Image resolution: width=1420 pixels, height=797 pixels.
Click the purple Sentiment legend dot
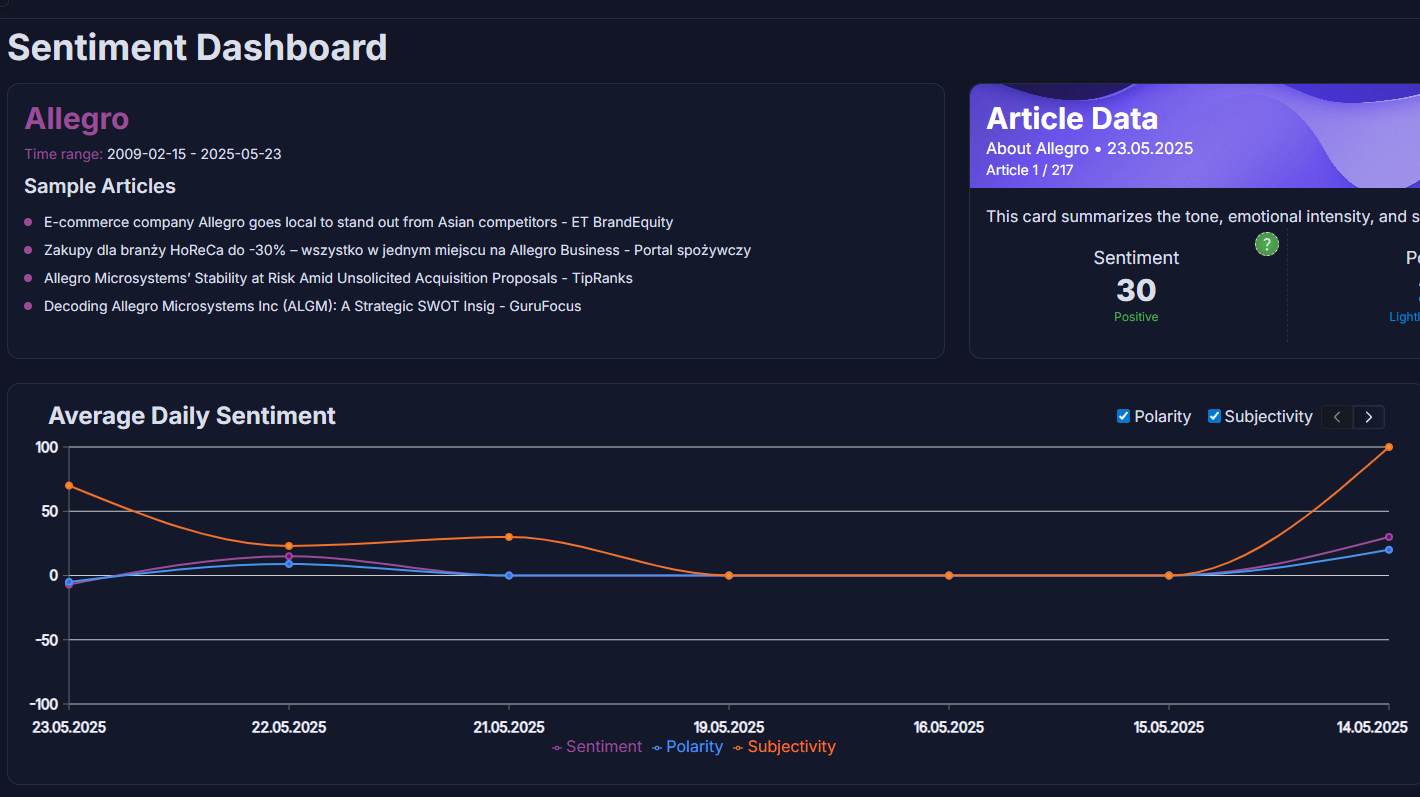(556, 747)
